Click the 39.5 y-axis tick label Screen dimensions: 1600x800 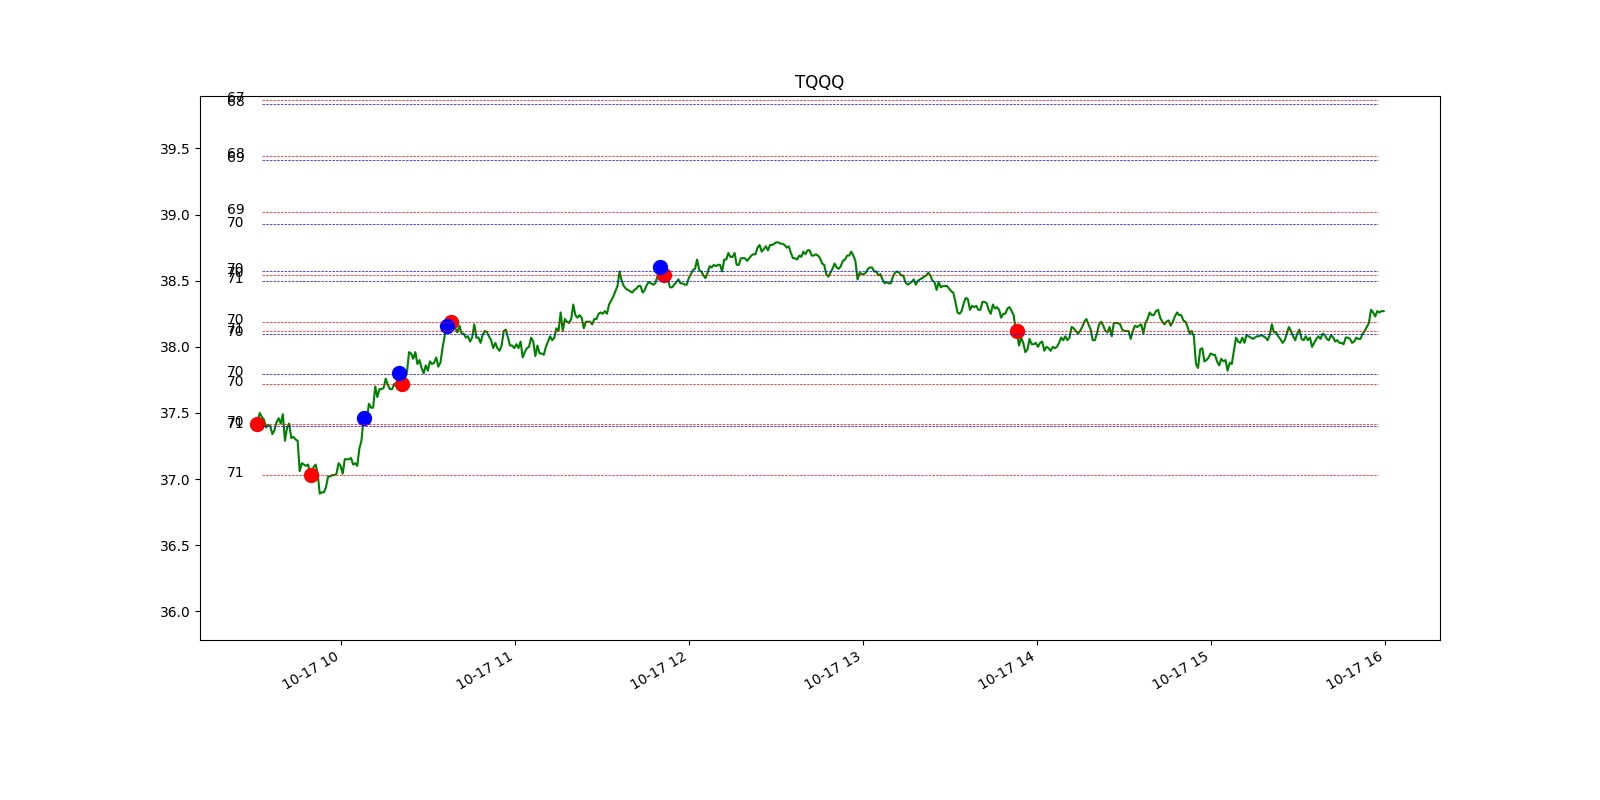click(x=174, y=149)
